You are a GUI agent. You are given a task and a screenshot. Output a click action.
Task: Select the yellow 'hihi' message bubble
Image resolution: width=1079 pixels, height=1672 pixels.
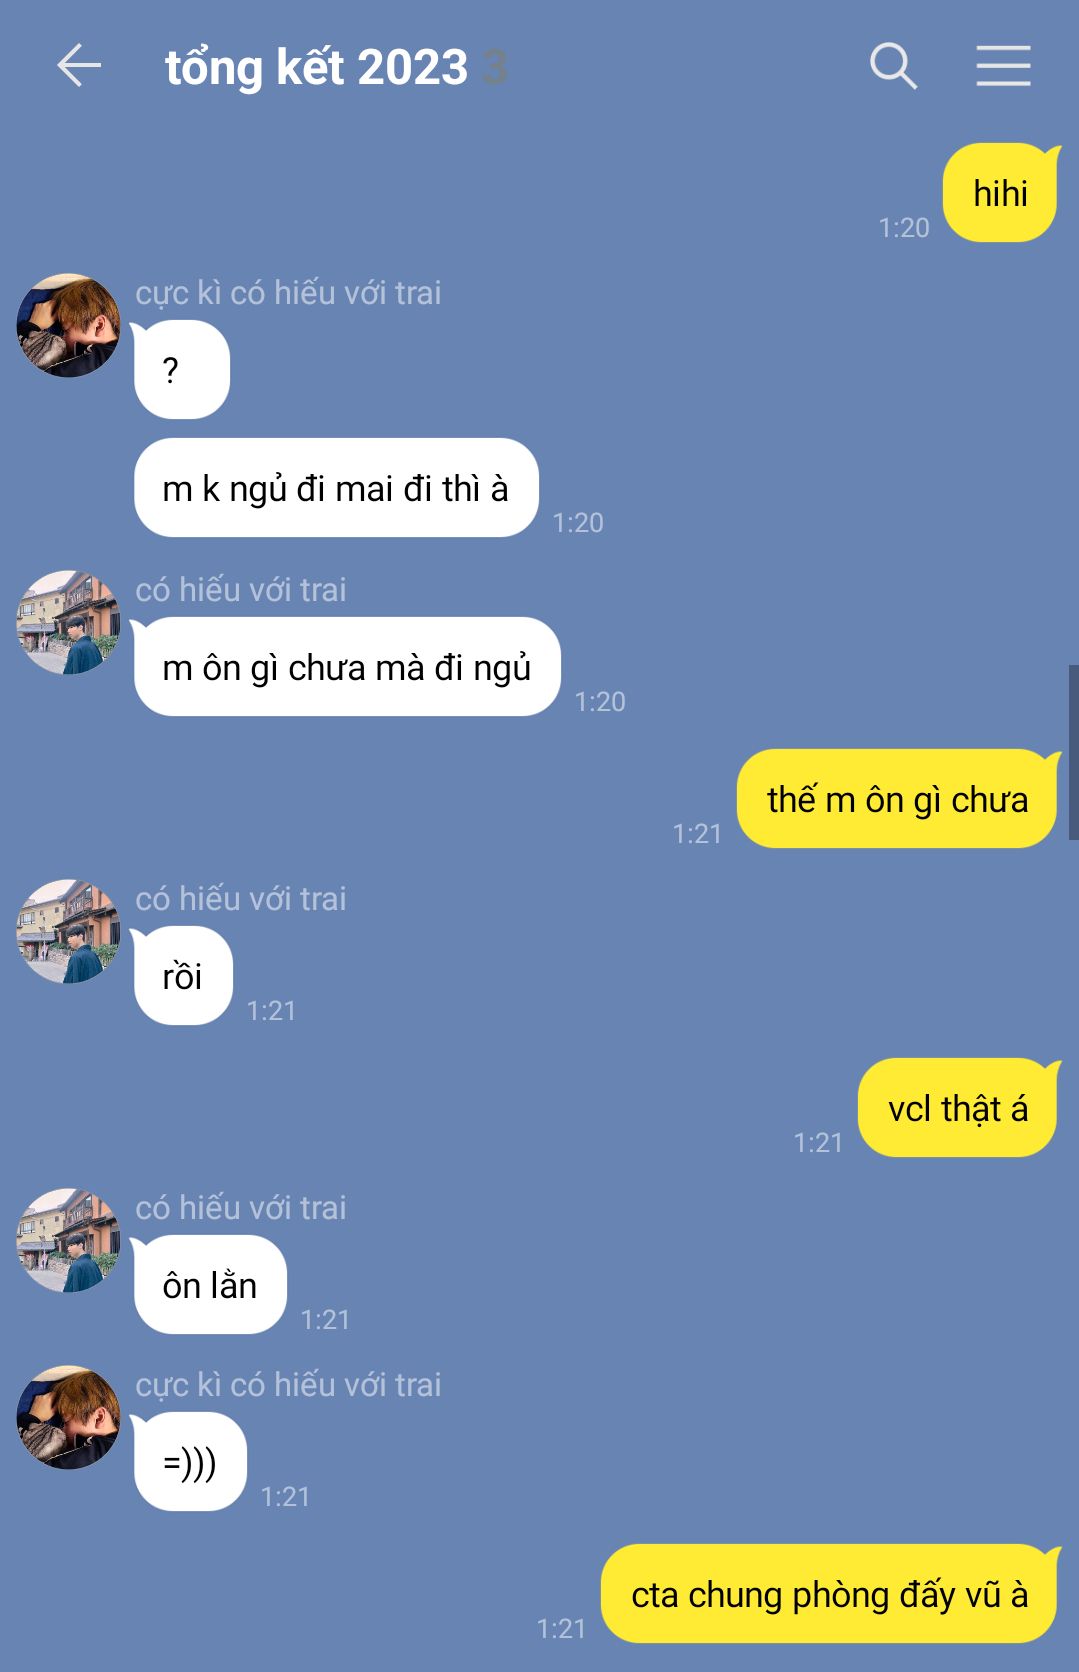1000,193
